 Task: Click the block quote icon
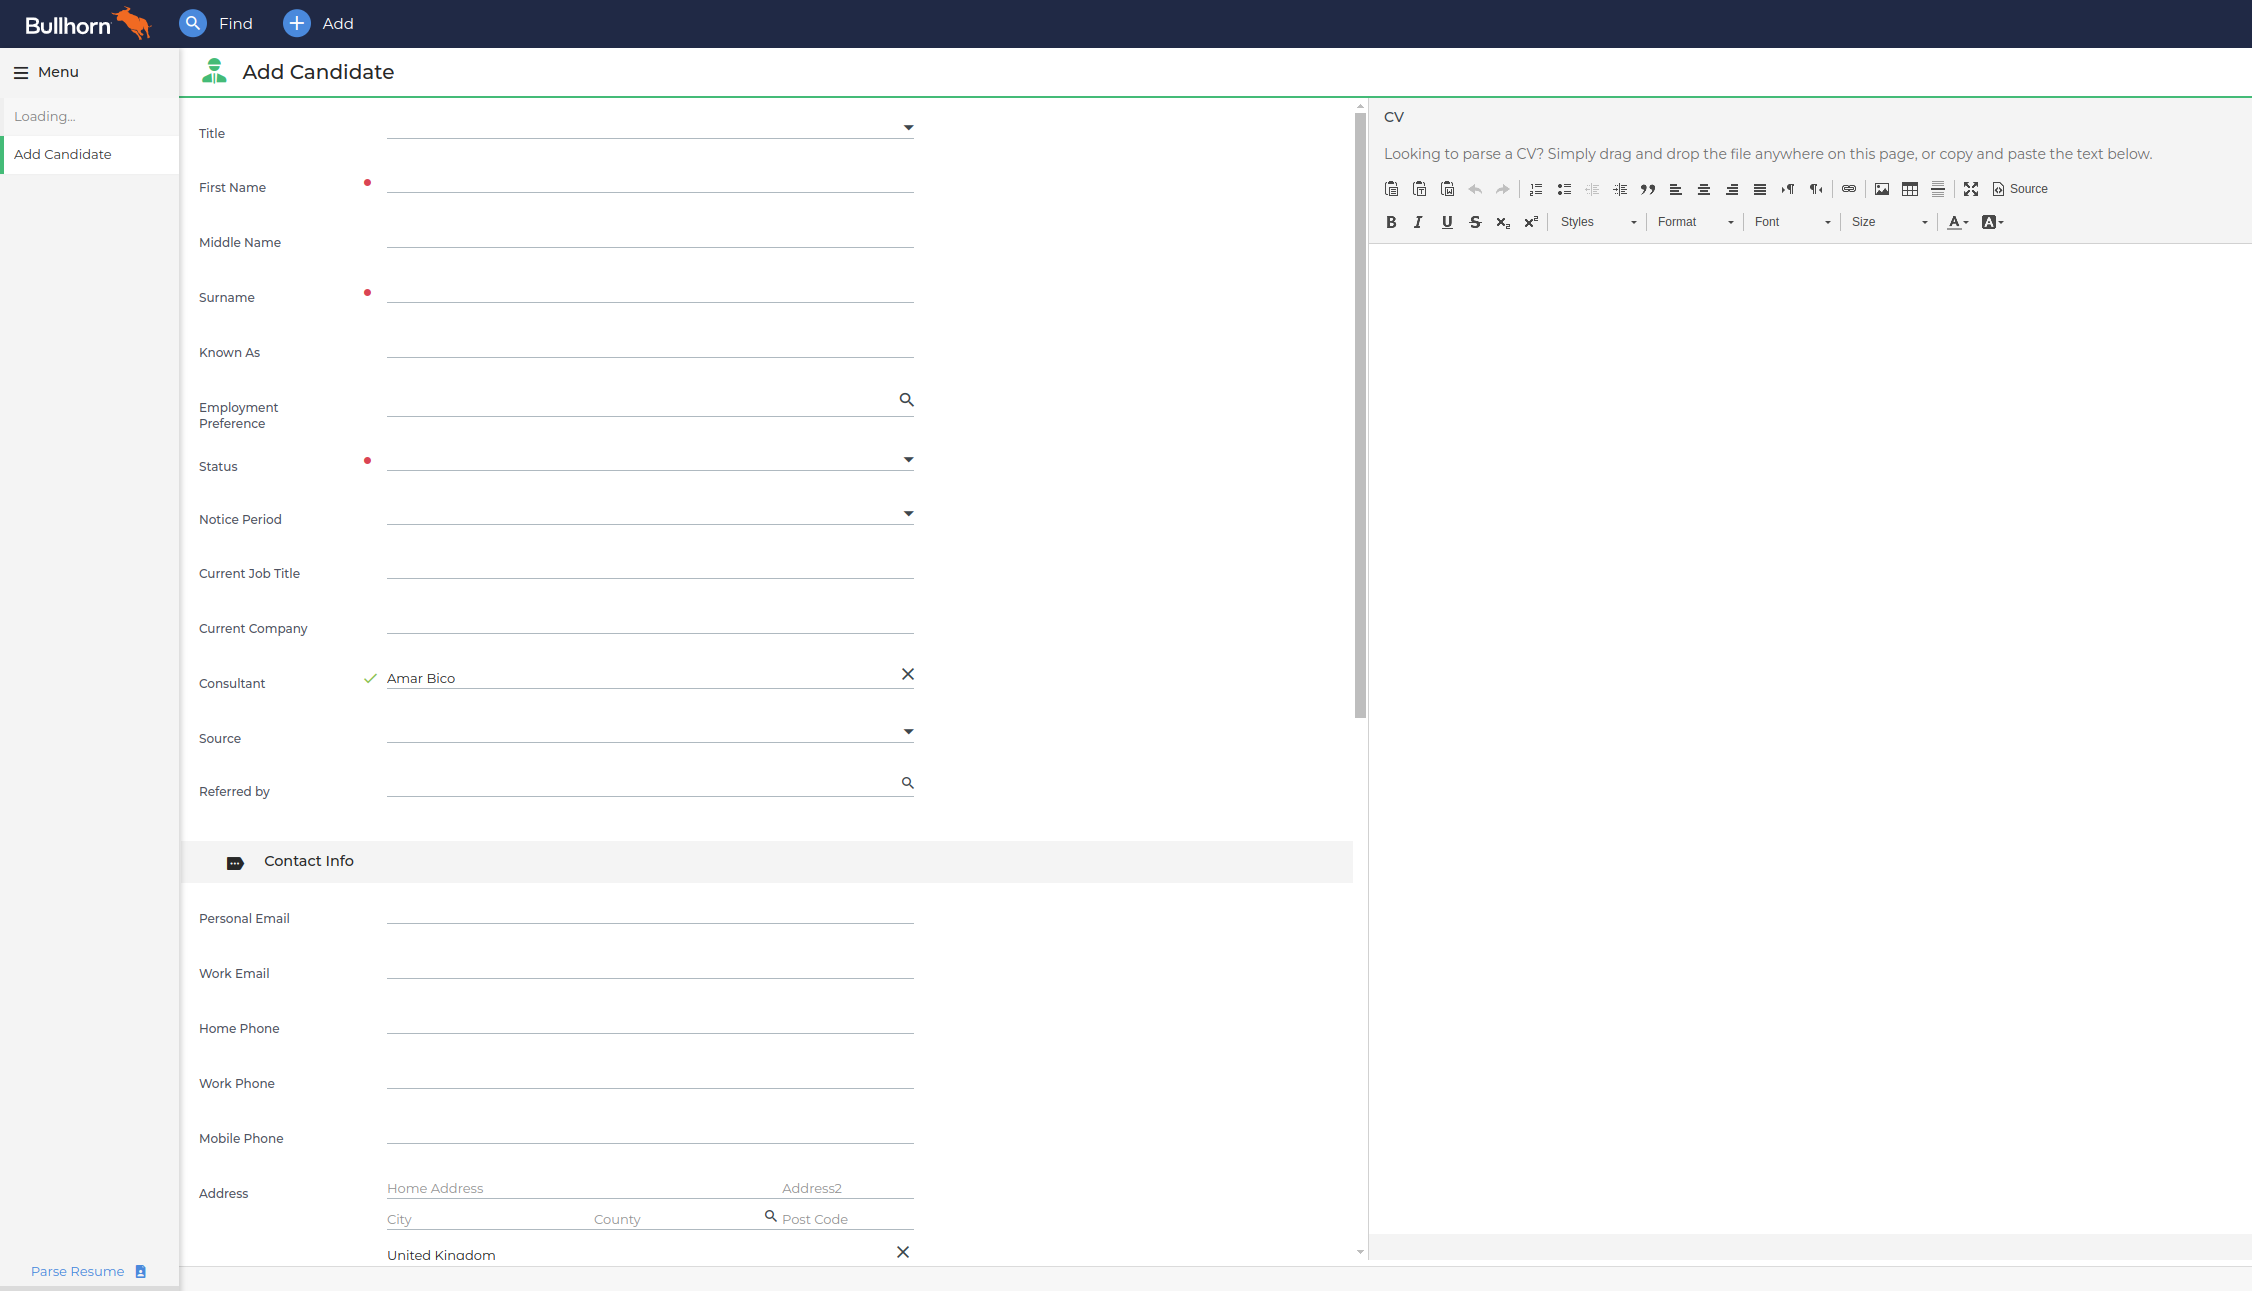pos(1648,189)
